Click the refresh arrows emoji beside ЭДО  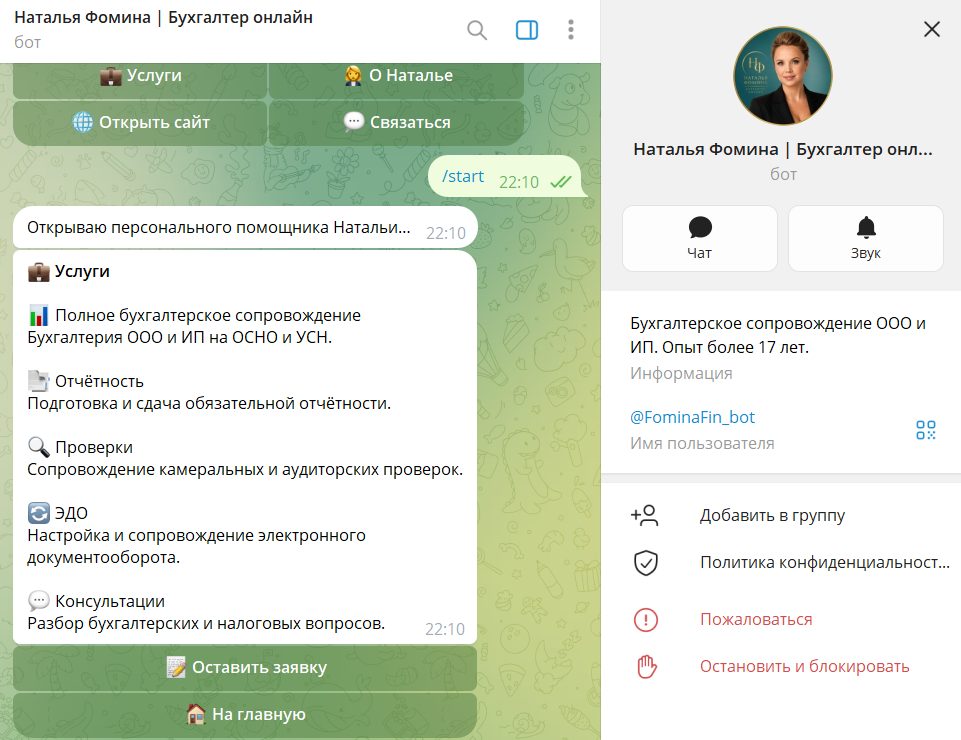[x=39, y=513]
